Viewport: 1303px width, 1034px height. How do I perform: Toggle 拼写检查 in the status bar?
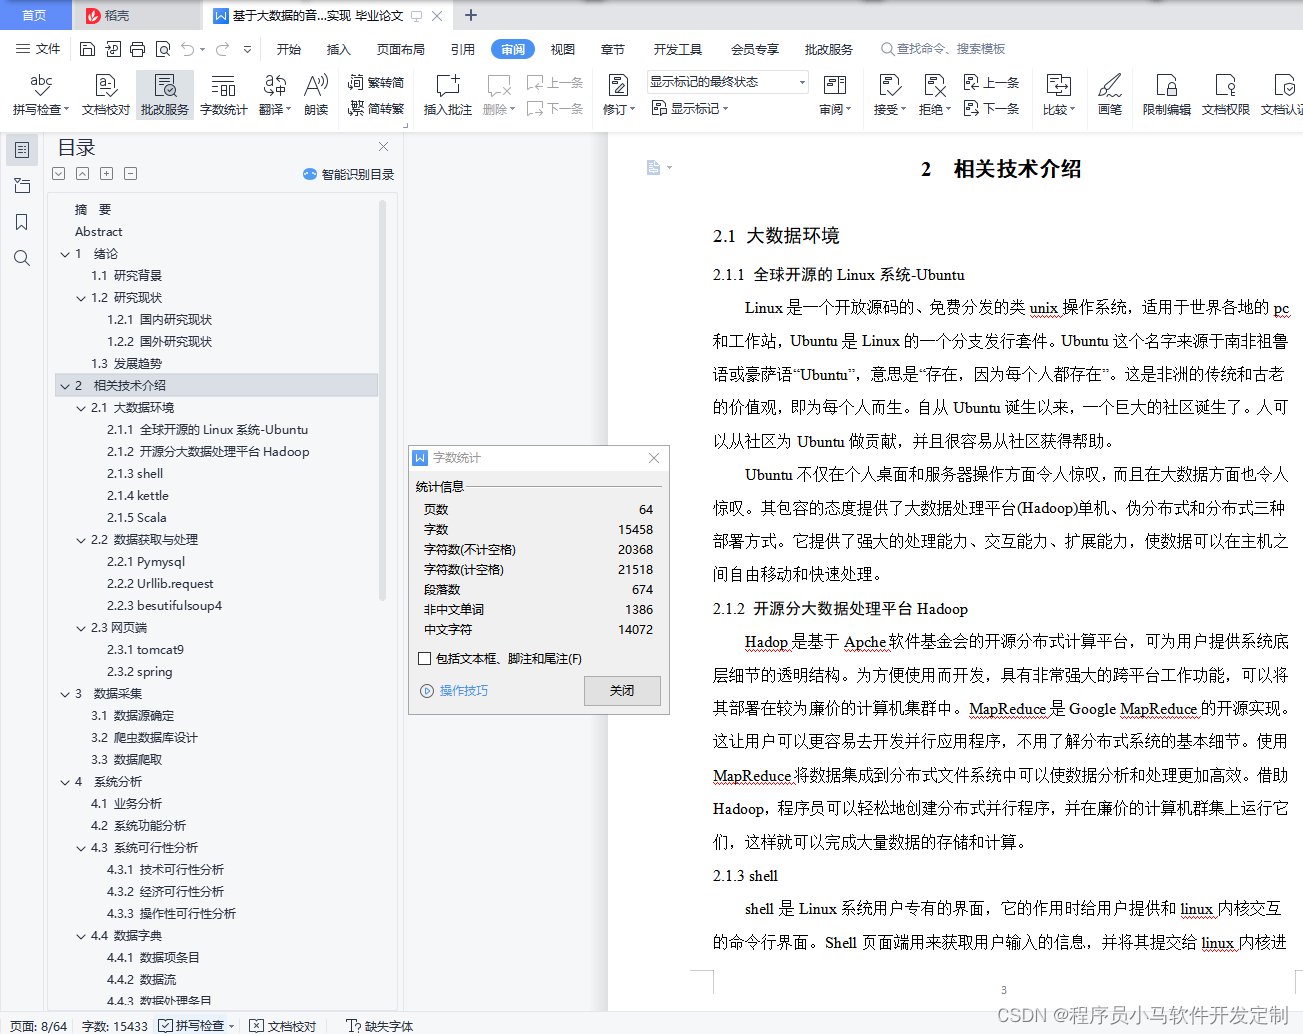coord(196,1026)
